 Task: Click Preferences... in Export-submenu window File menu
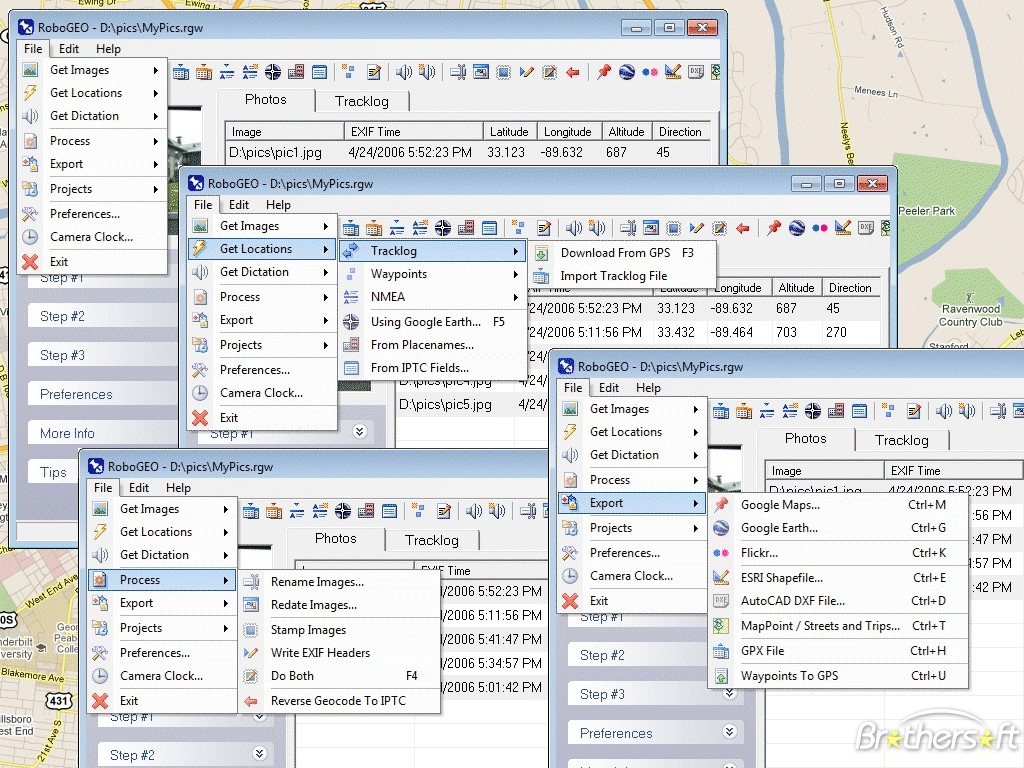(x=632, y=552)
